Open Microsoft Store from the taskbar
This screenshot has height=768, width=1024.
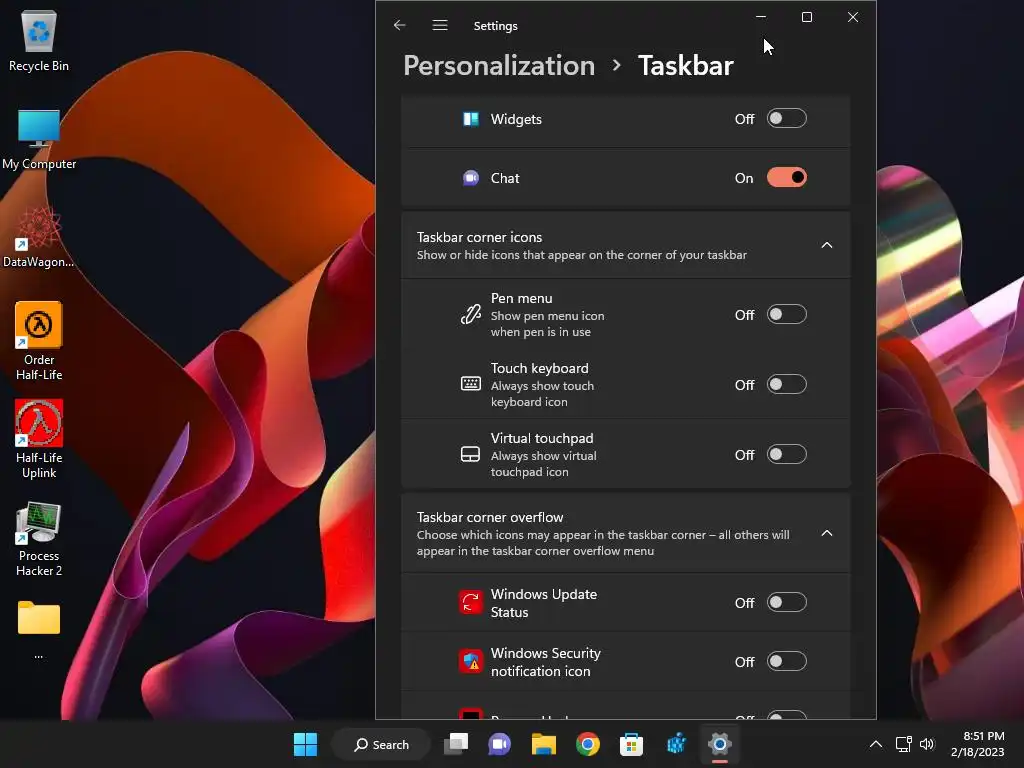[x=632, y=744]
